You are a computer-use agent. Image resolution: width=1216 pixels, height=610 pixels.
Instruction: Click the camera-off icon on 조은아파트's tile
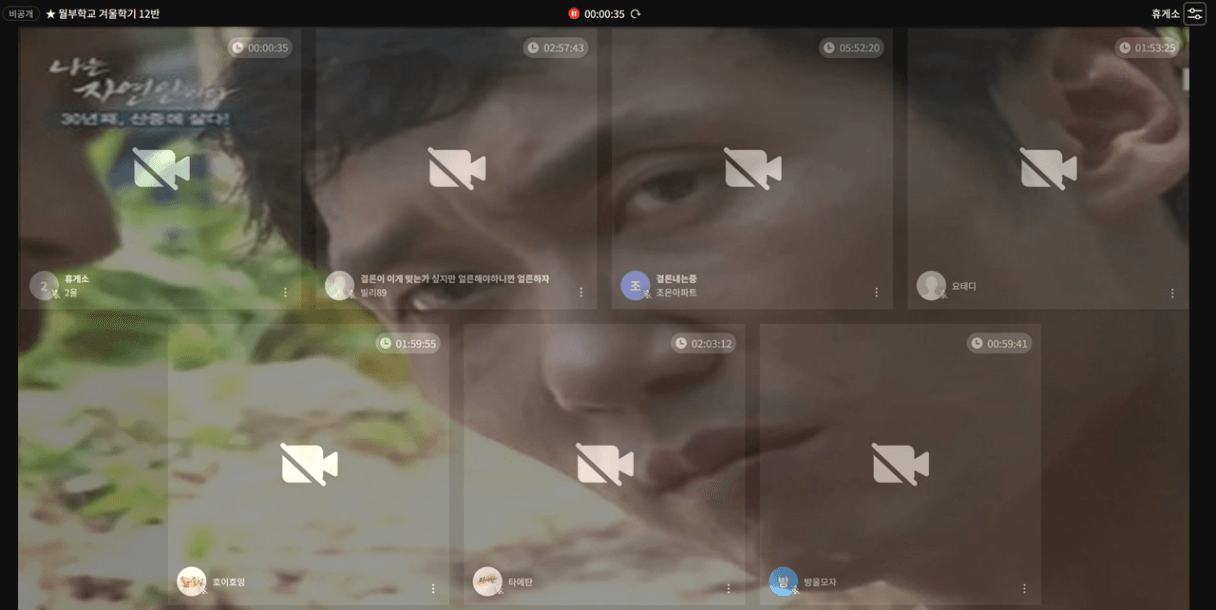point(753,168)
